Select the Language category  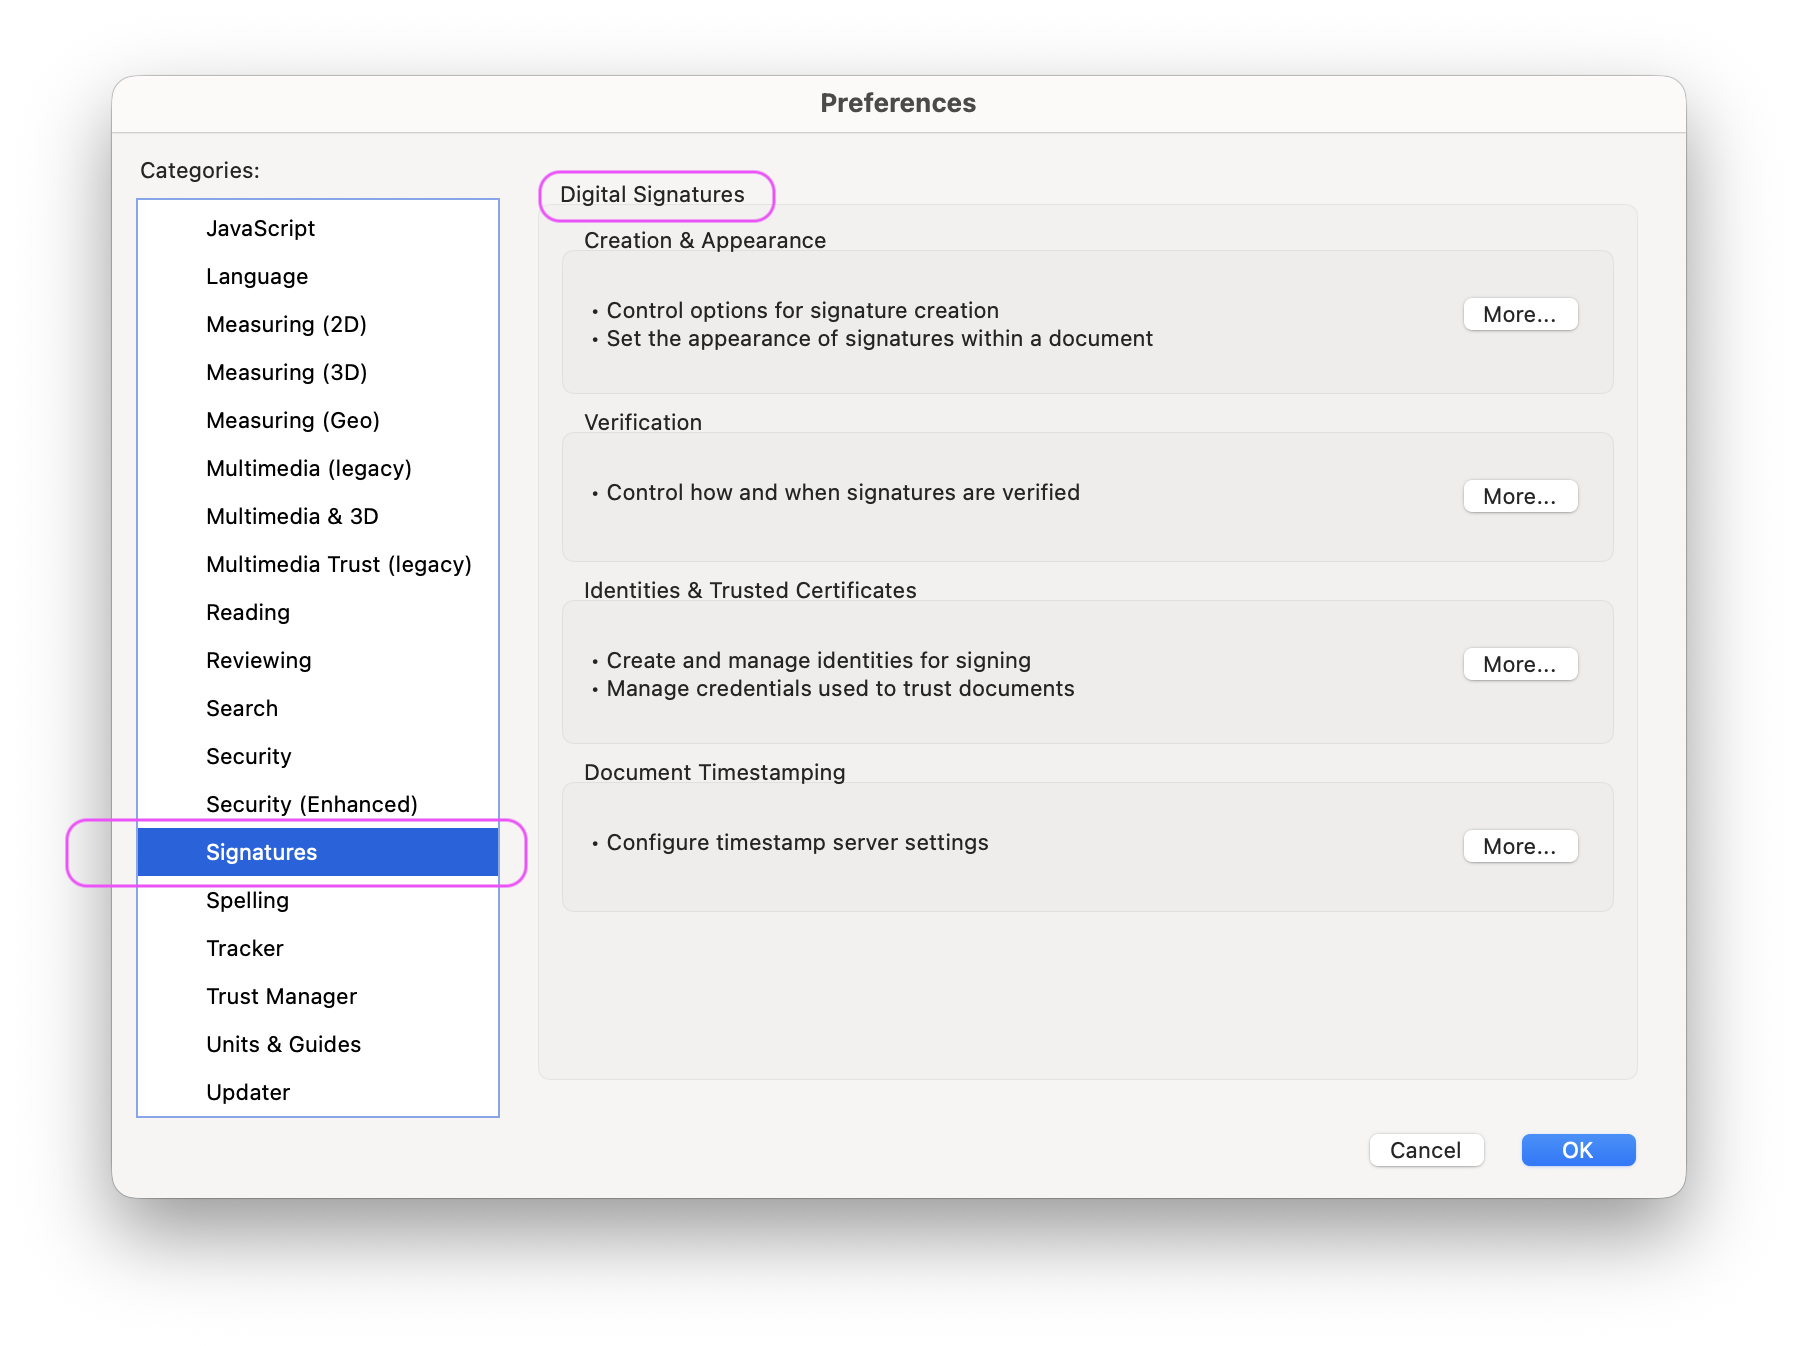click(257, 276)
